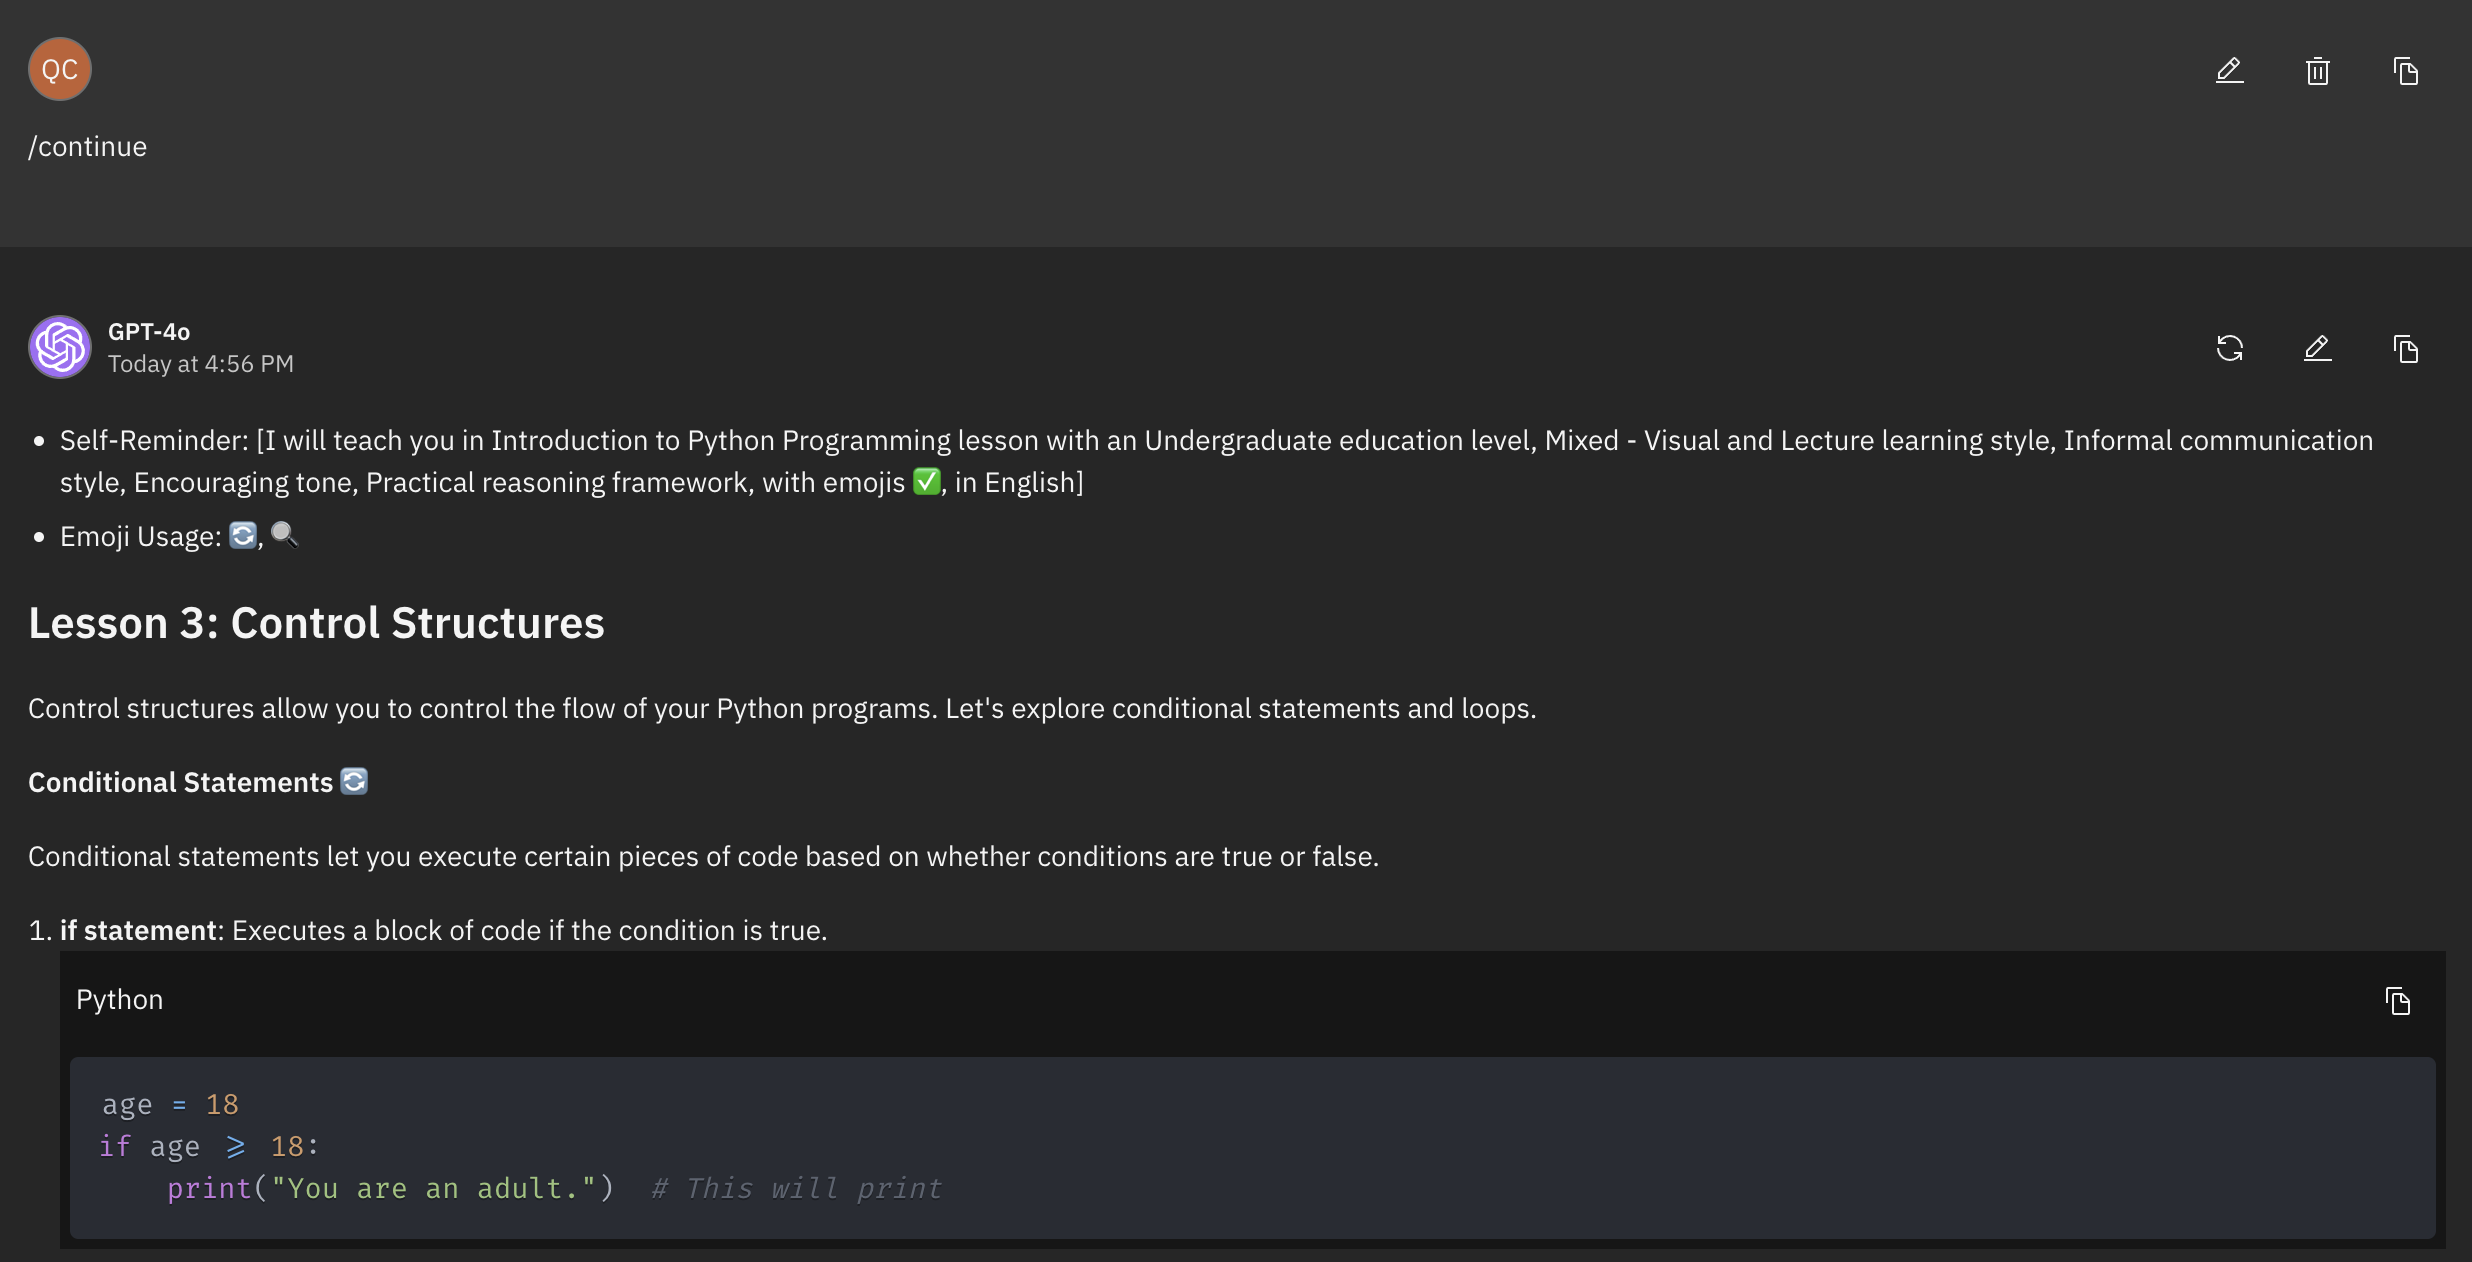Click the "Today at 4:56 PM" timestamp

(201, 364)
